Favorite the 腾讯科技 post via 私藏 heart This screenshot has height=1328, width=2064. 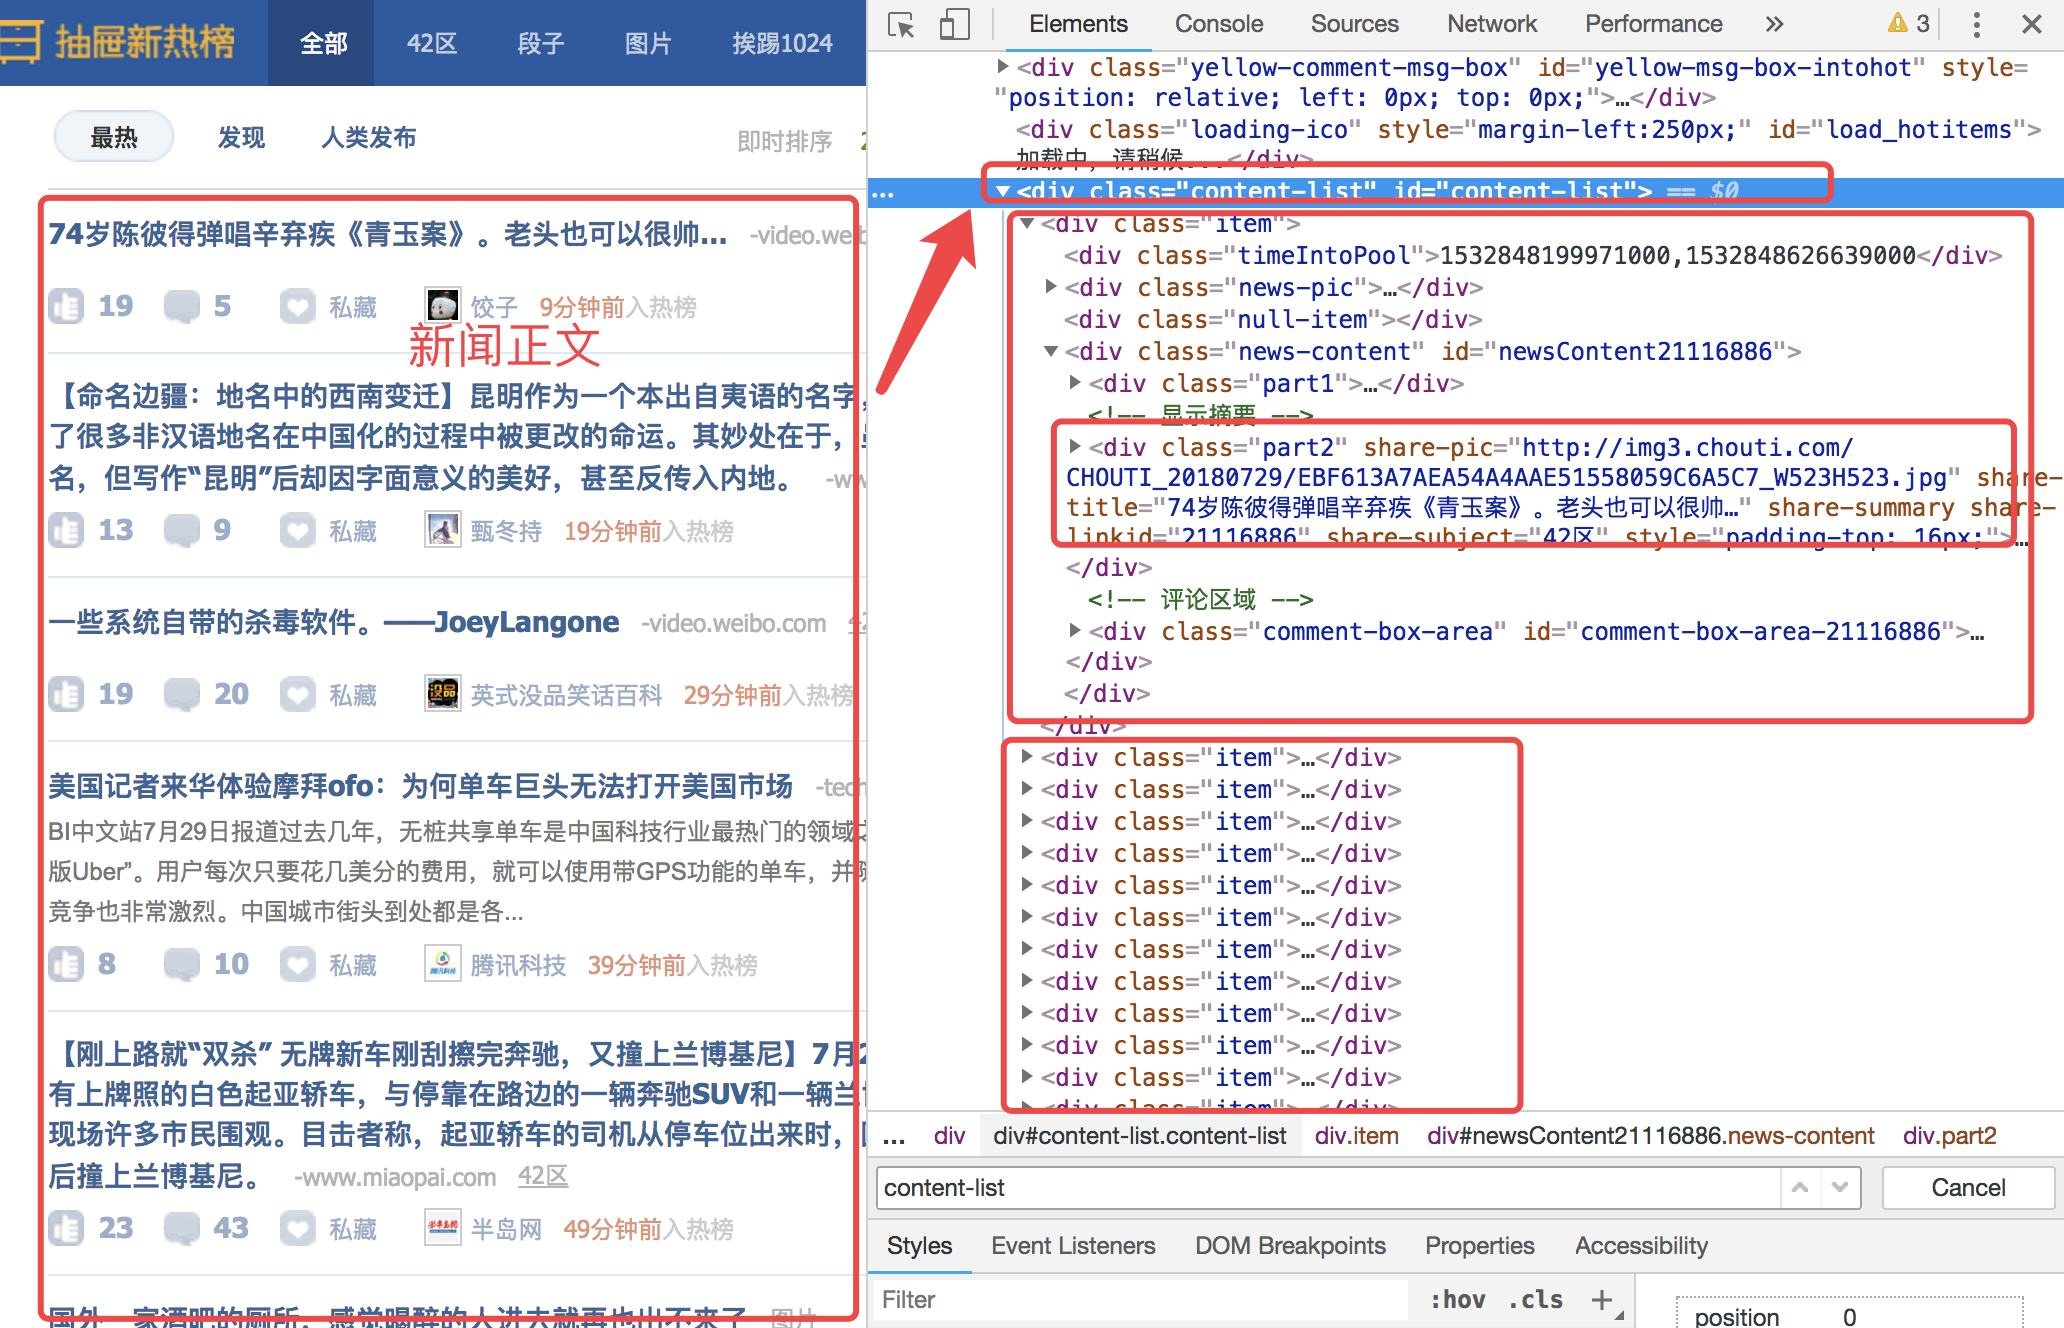pyautogui.click(x=298, y=965)
